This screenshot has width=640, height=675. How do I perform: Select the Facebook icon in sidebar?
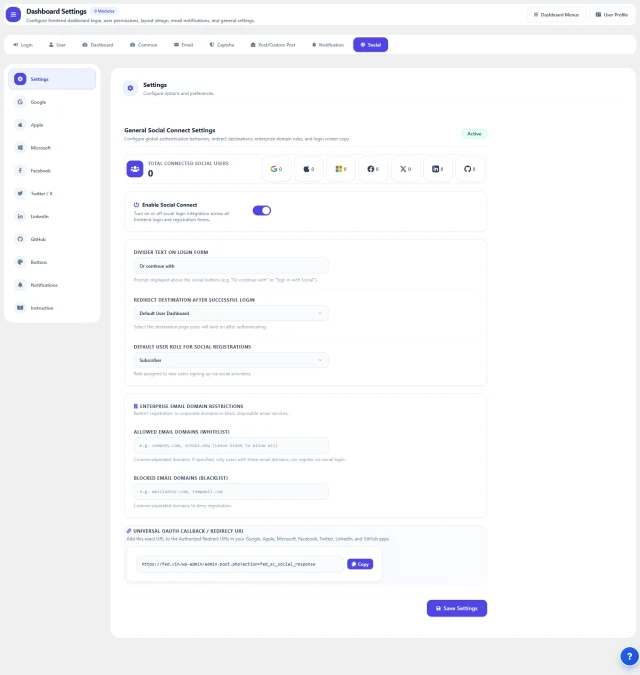pos(20,170)
